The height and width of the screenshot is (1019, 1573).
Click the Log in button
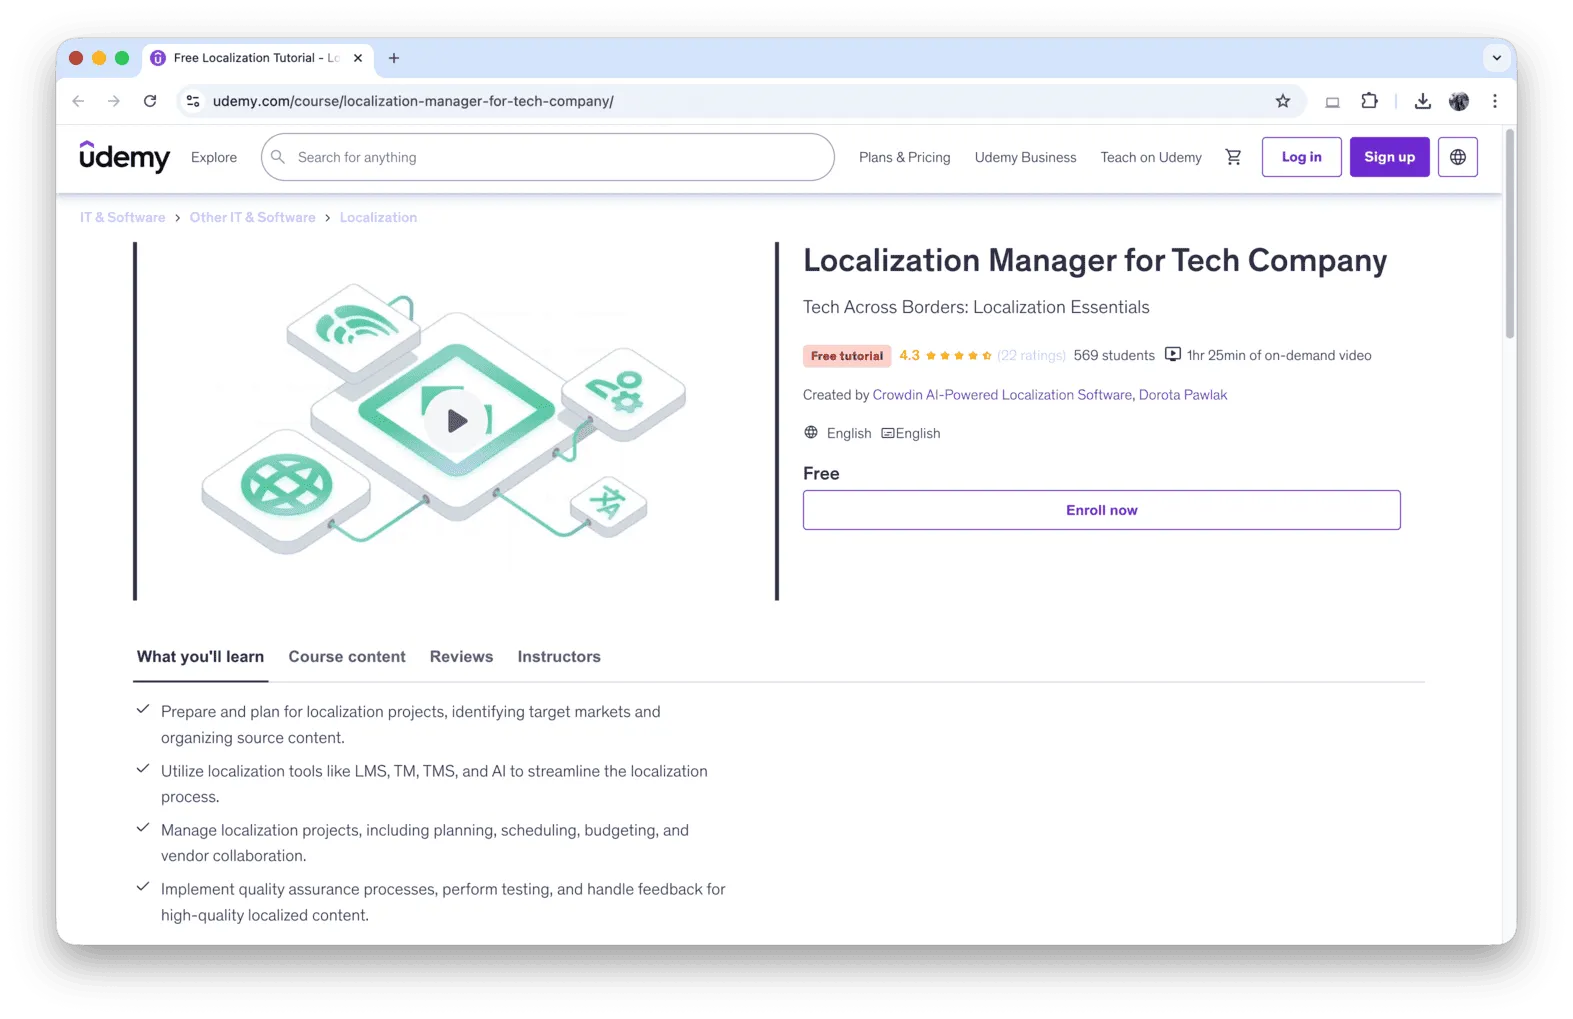[1302, 157]
